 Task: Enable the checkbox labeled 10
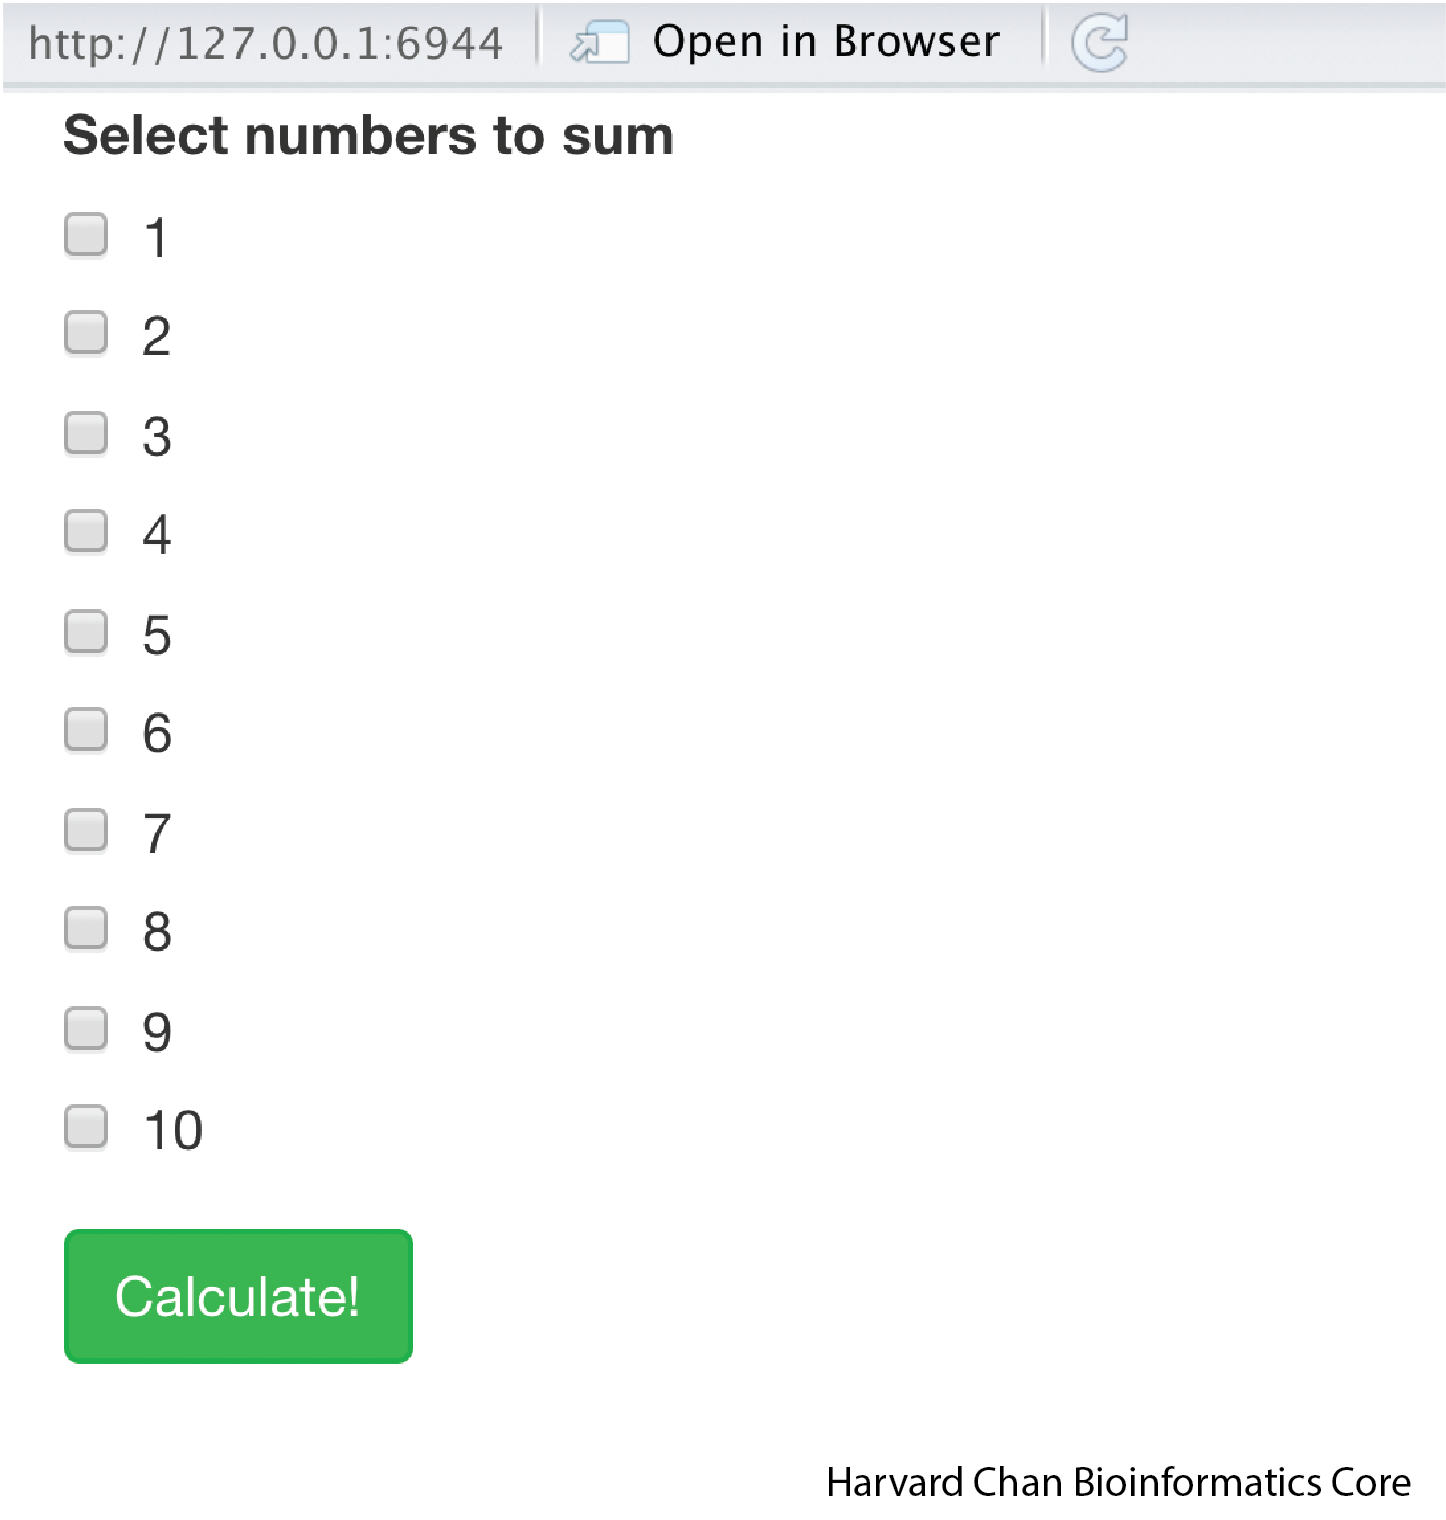86,1127
